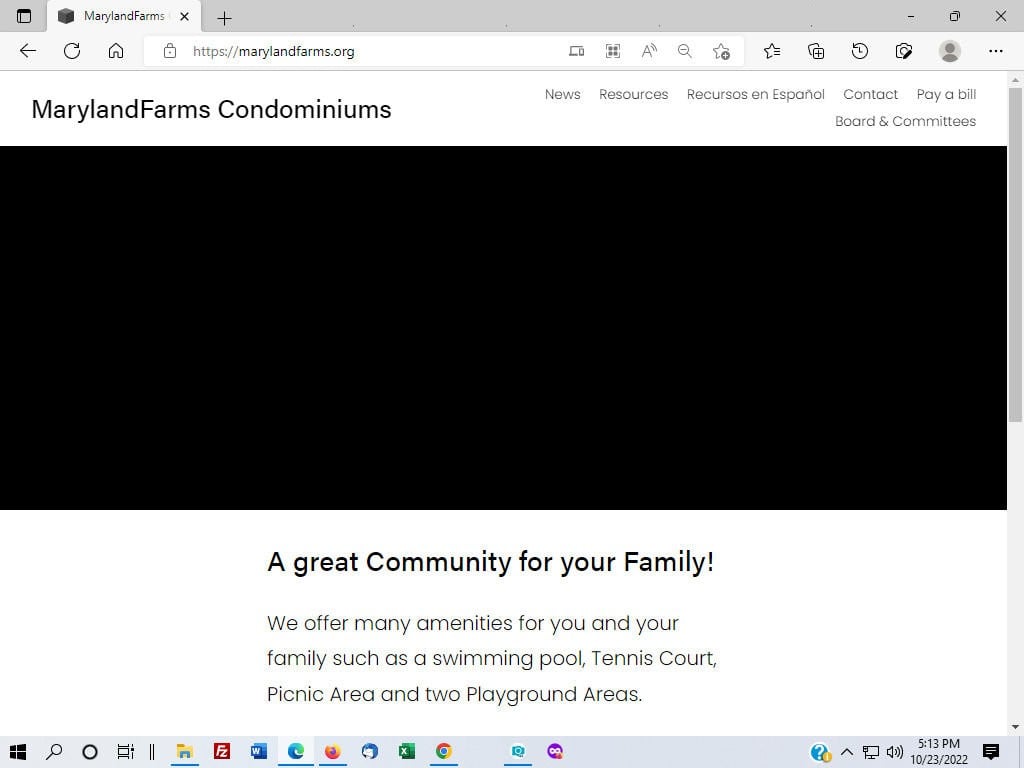Launch the web capture tool
The width and height of the screenshot is (1024, 768).
pyautogui.click(x=904, y=51)
